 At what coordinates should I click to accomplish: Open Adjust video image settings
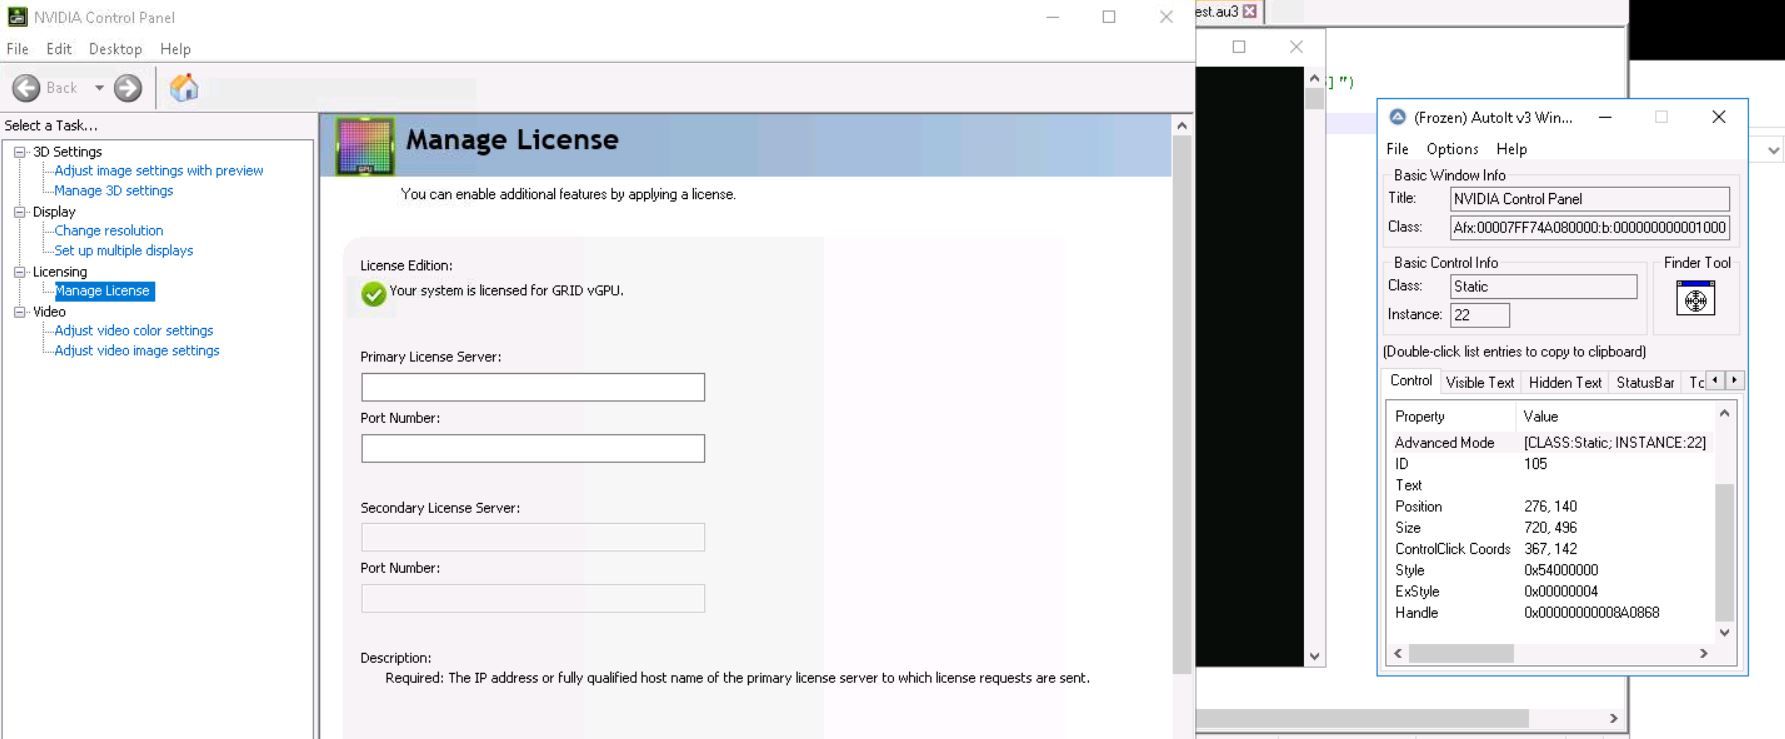point(137,351)
